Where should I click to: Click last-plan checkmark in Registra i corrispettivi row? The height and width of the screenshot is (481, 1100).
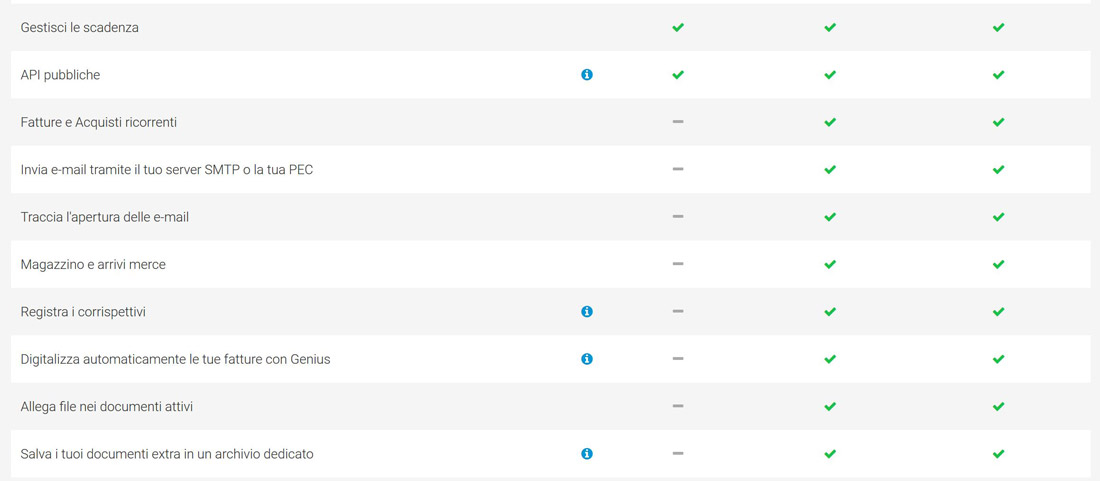[998, 311]
